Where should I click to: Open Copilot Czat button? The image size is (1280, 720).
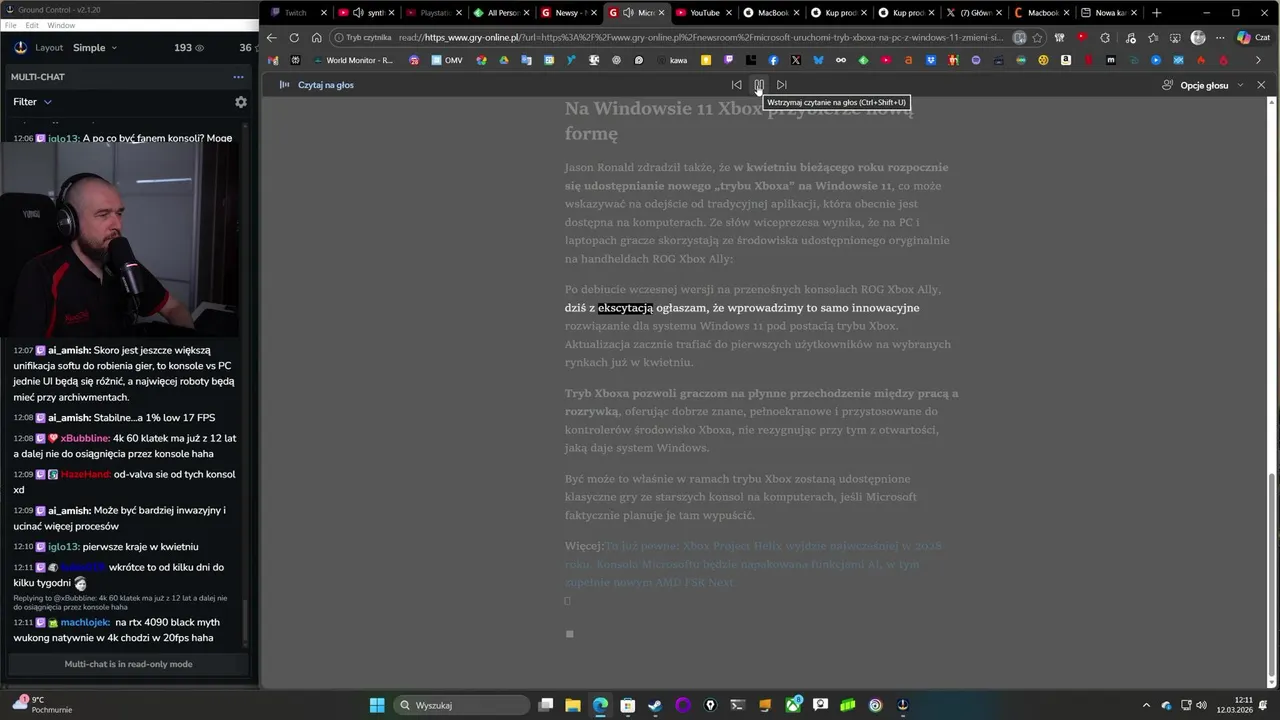1253,37
